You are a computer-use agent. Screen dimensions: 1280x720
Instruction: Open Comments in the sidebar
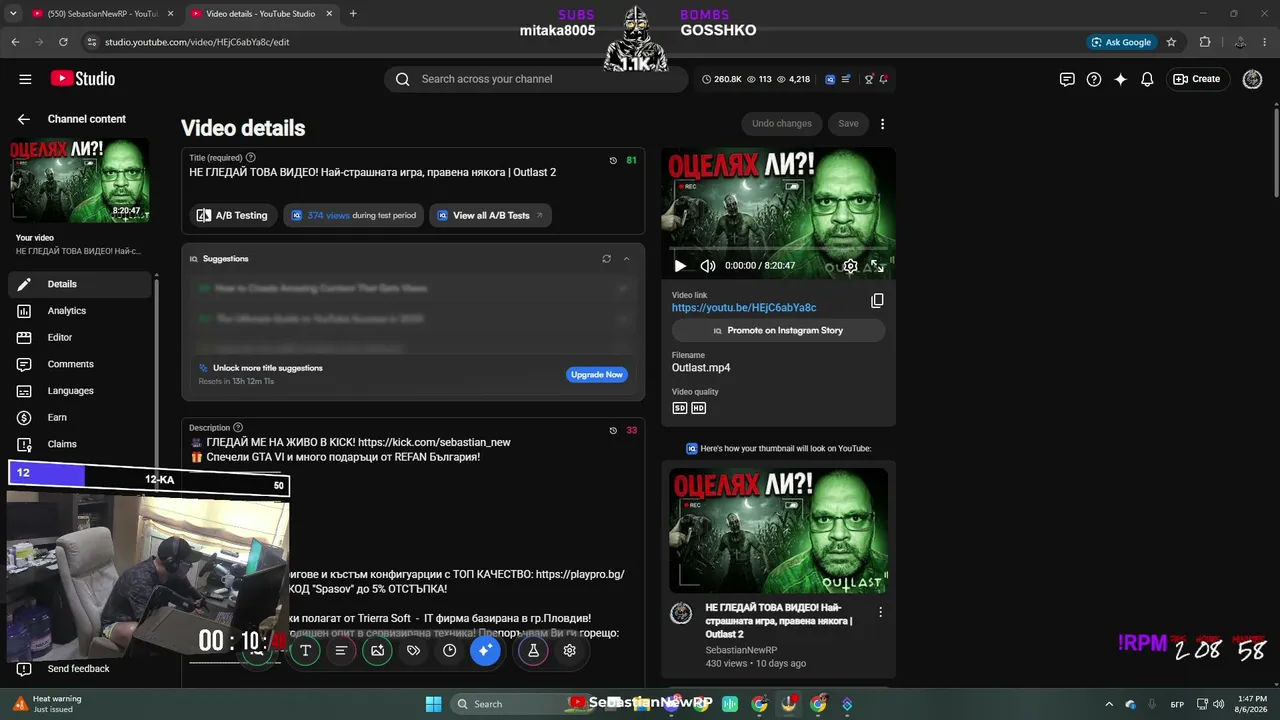click(80, 364)
